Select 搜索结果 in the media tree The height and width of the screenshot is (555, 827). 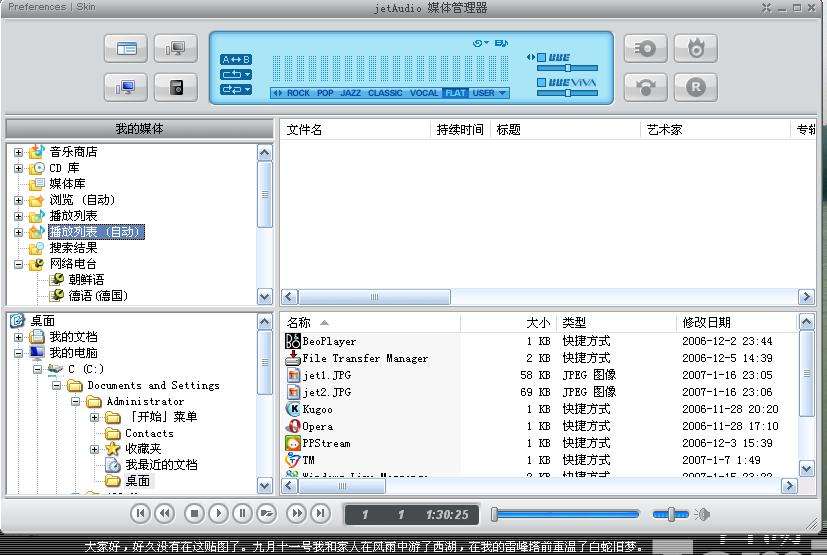click(x=73, y=248)
